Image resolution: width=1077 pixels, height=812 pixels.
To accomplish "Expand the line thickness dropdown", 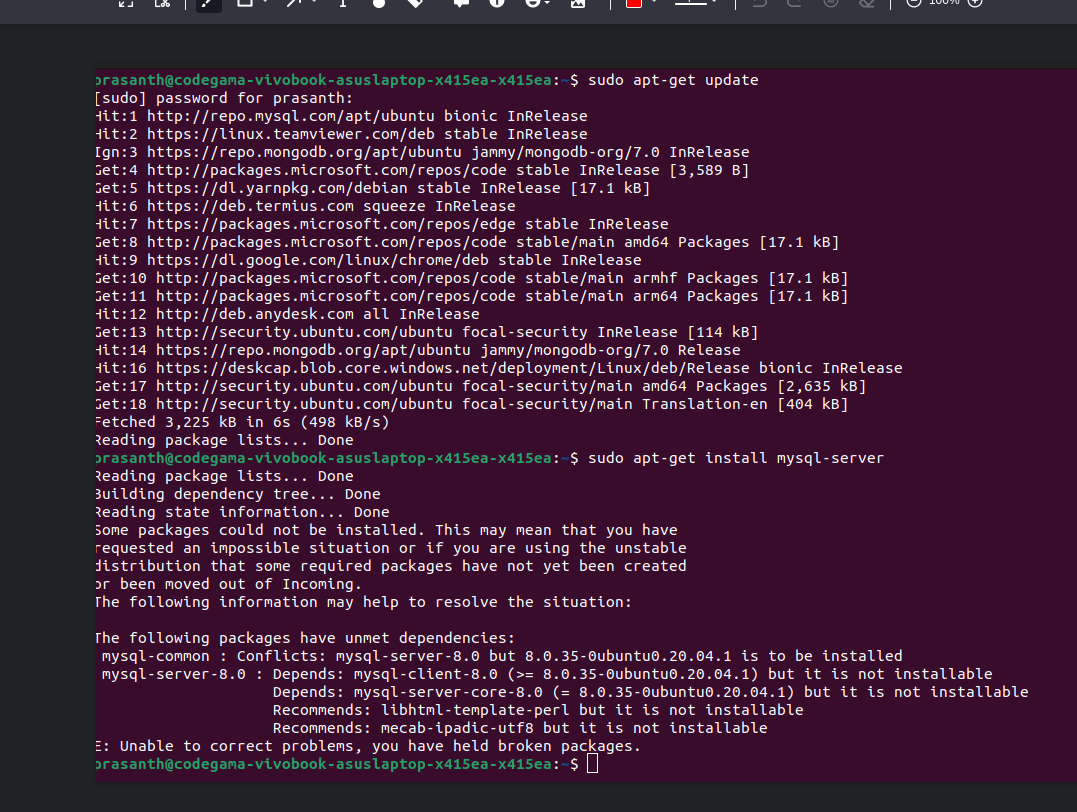I will tap(714, 4).
